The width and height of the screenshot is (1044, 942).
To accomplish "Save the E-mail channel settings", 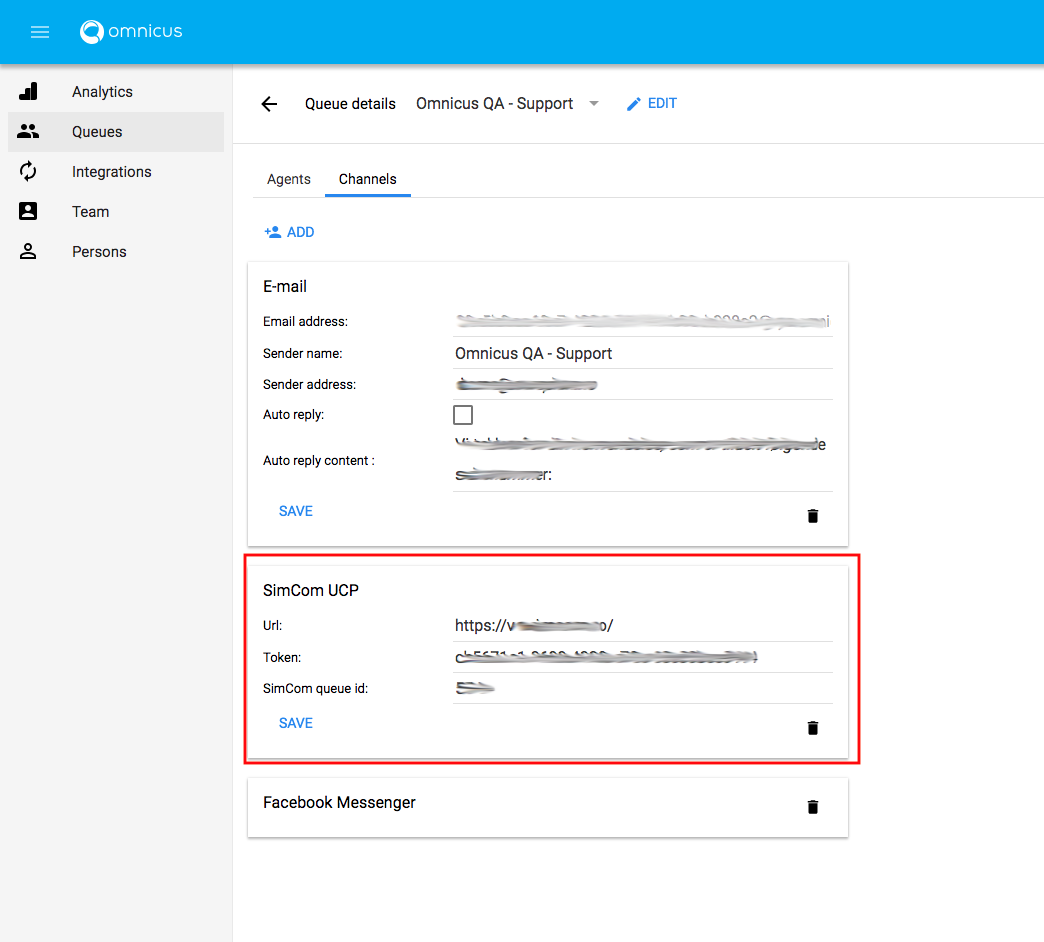I will pyautogui.click(x=296, y=511).
